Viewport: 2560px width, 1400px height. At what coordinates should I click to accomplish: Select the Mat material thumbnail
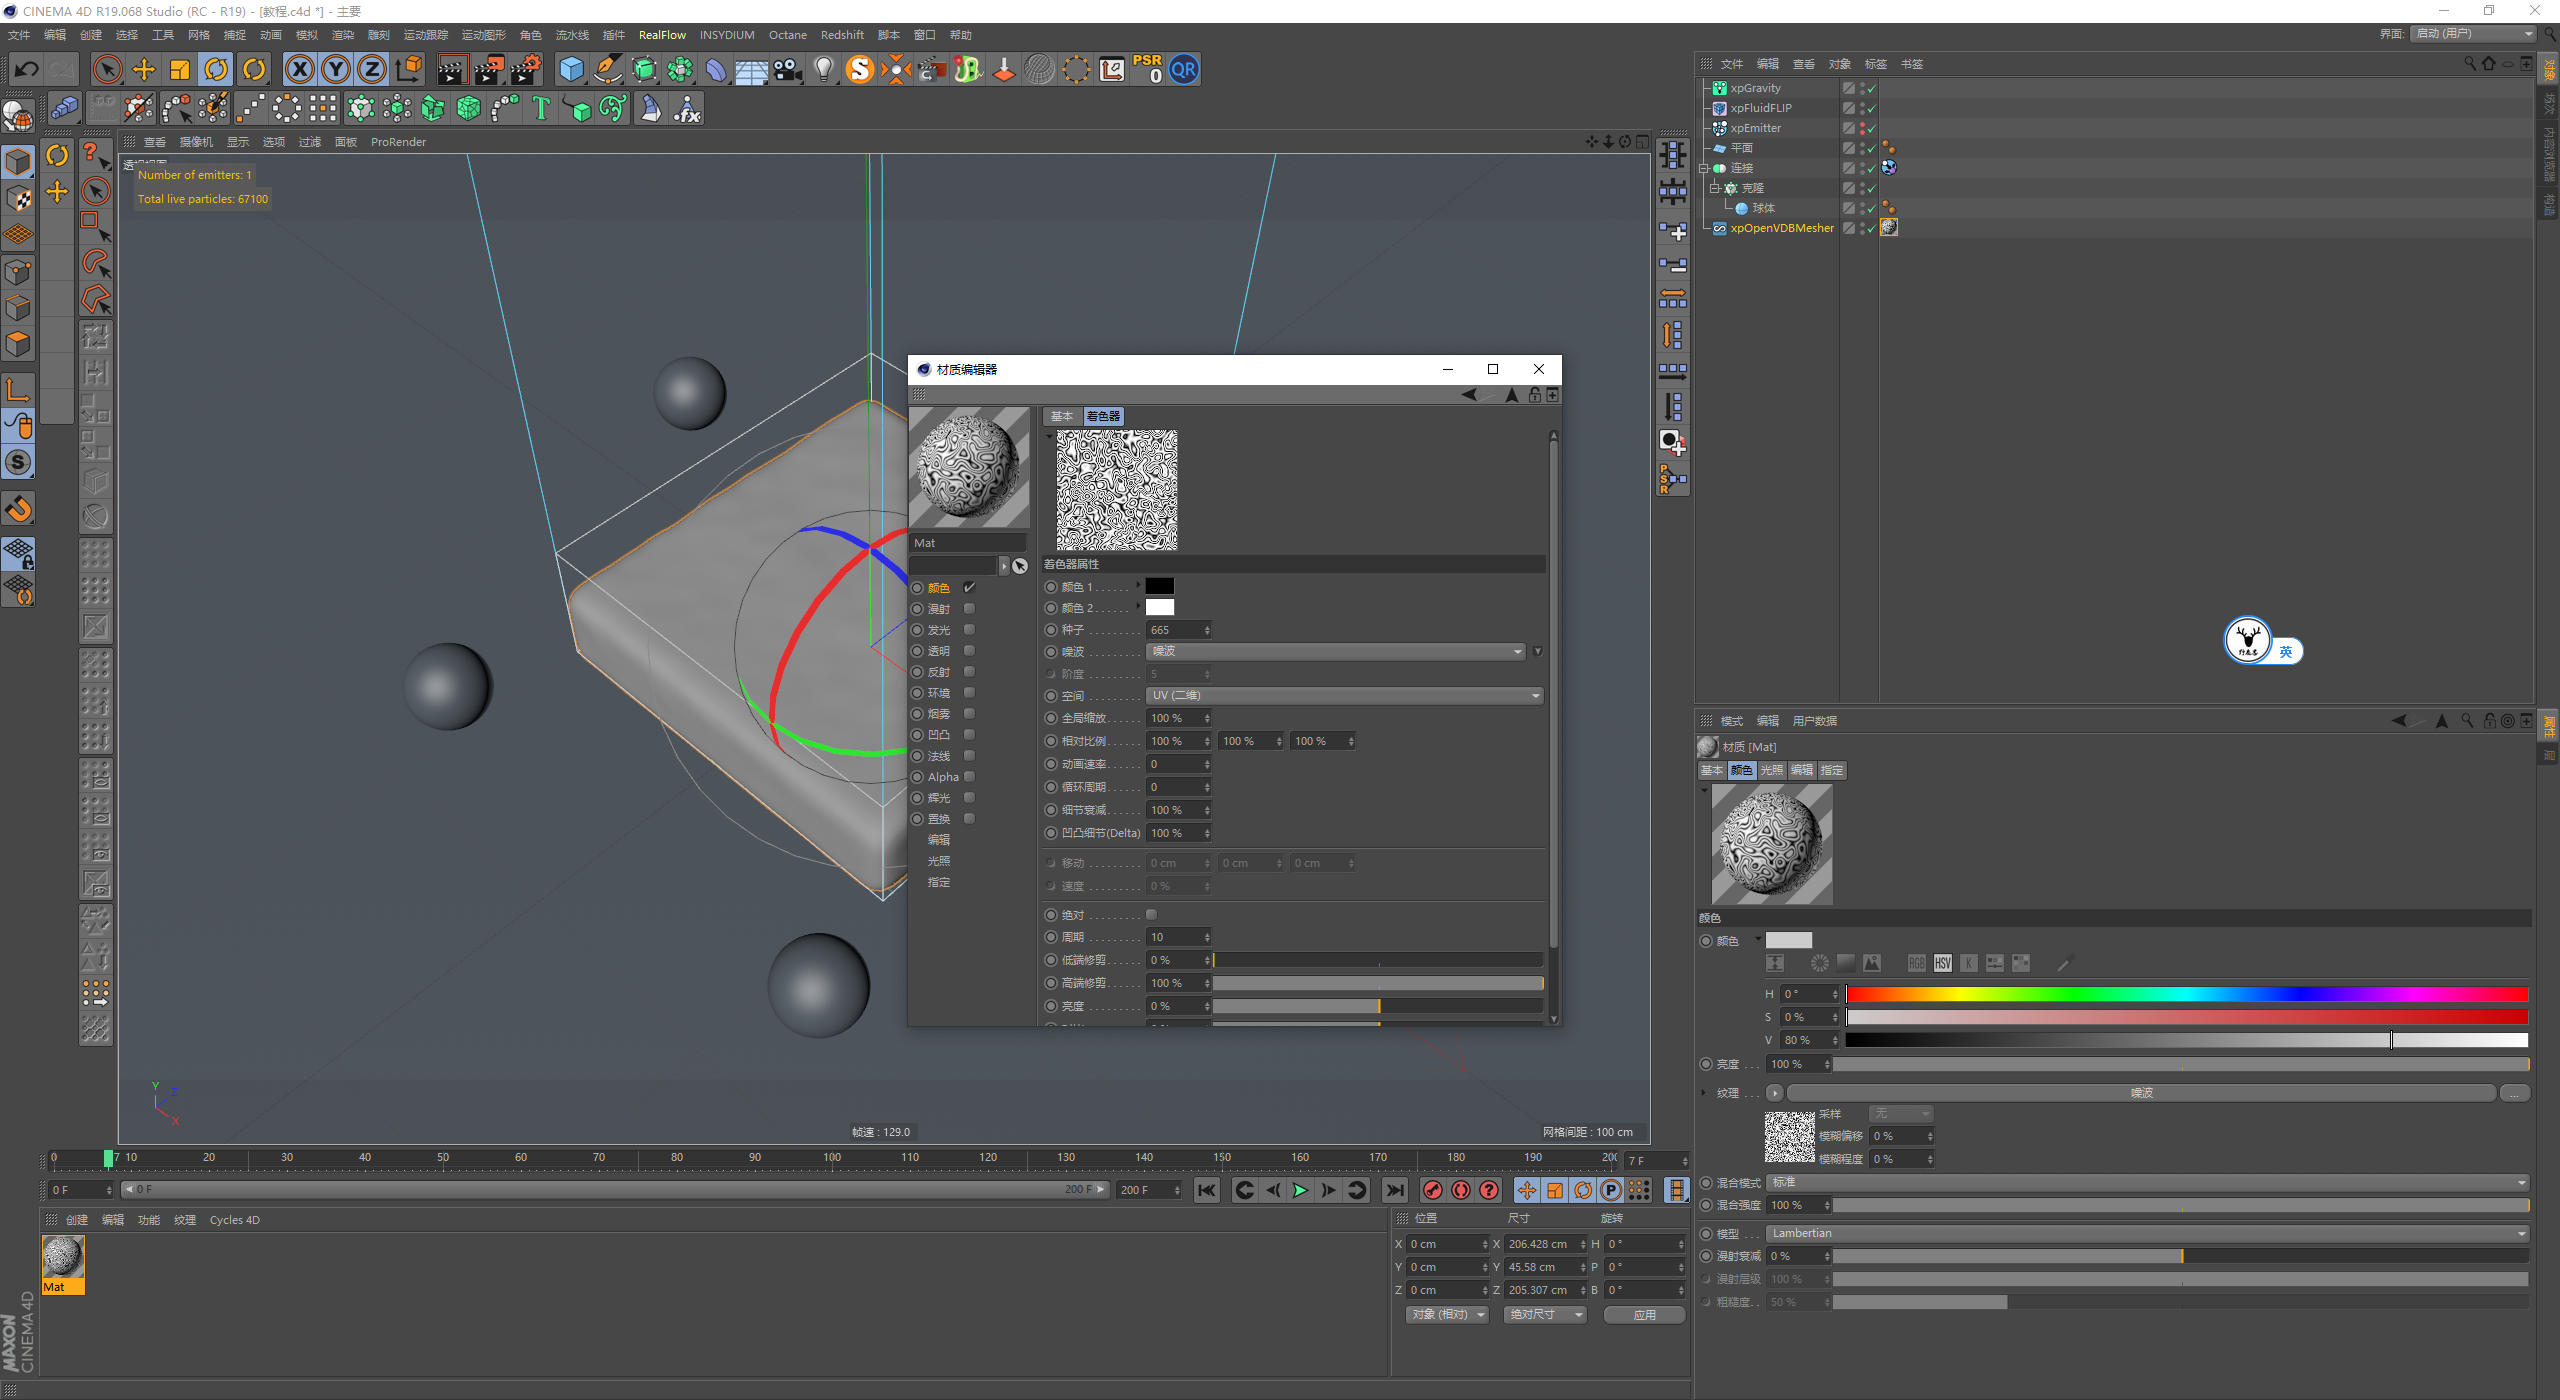tap(63, 1258)
